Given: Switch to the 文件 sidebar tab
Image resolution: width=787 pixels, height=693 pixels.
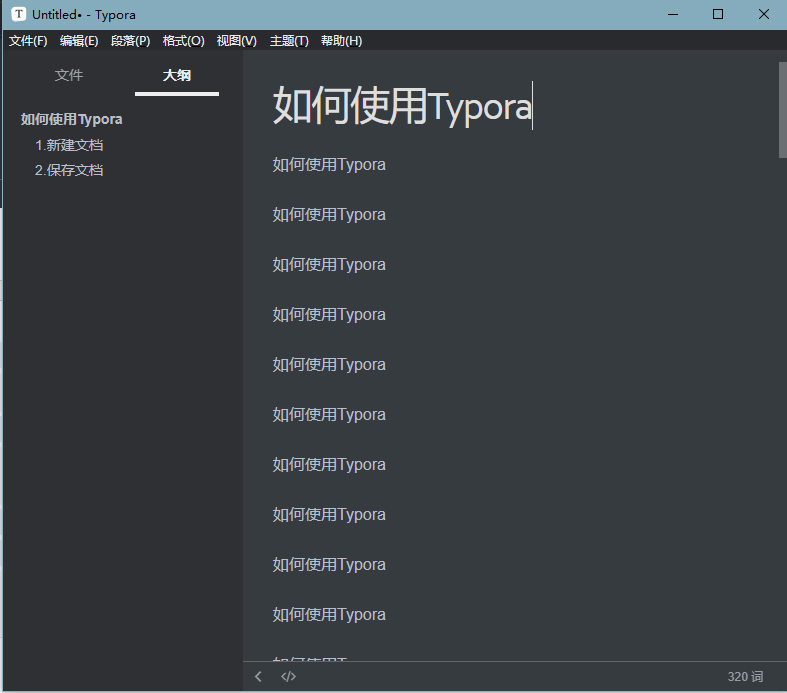Looking at the screenshot, I should [69, 75].
